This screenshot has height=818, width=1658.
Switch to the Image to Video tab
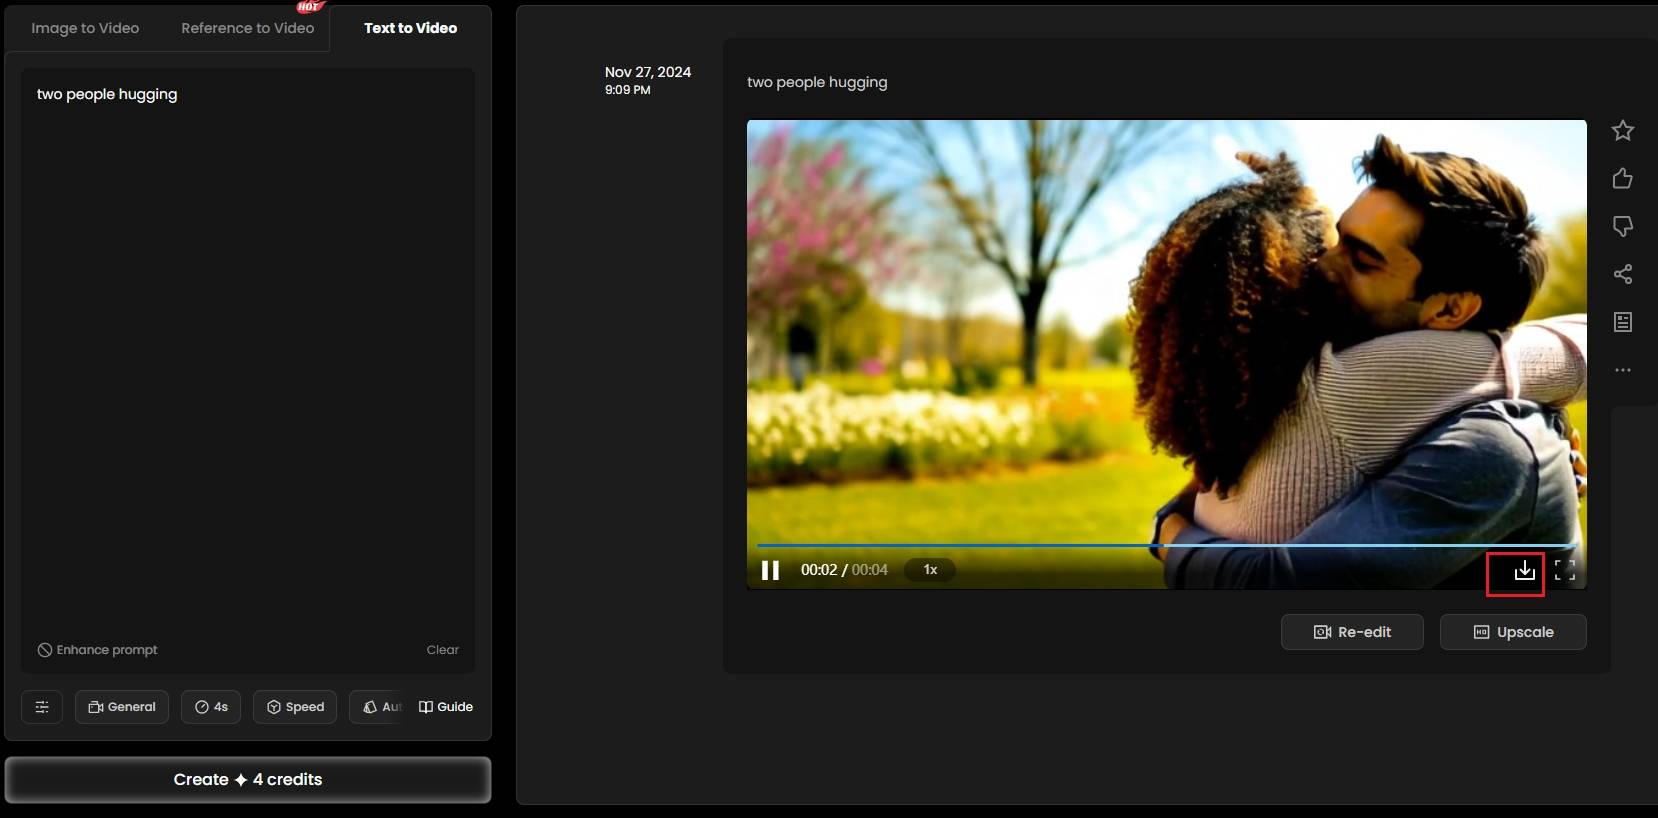click(85, 28)
